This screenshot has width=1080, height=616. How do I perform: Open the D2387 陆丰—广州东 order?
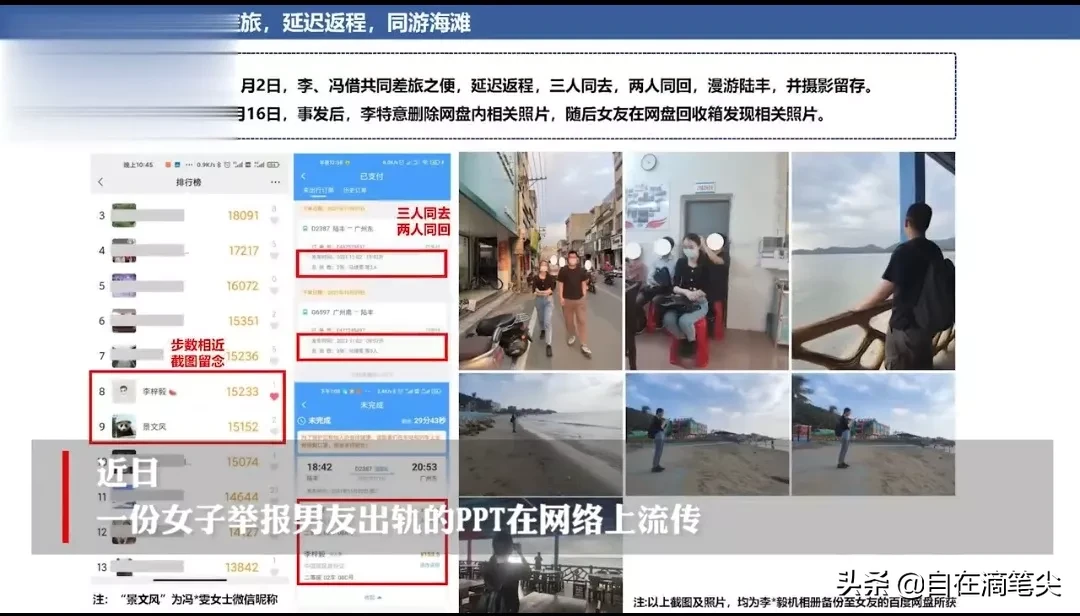coord(343,228)
